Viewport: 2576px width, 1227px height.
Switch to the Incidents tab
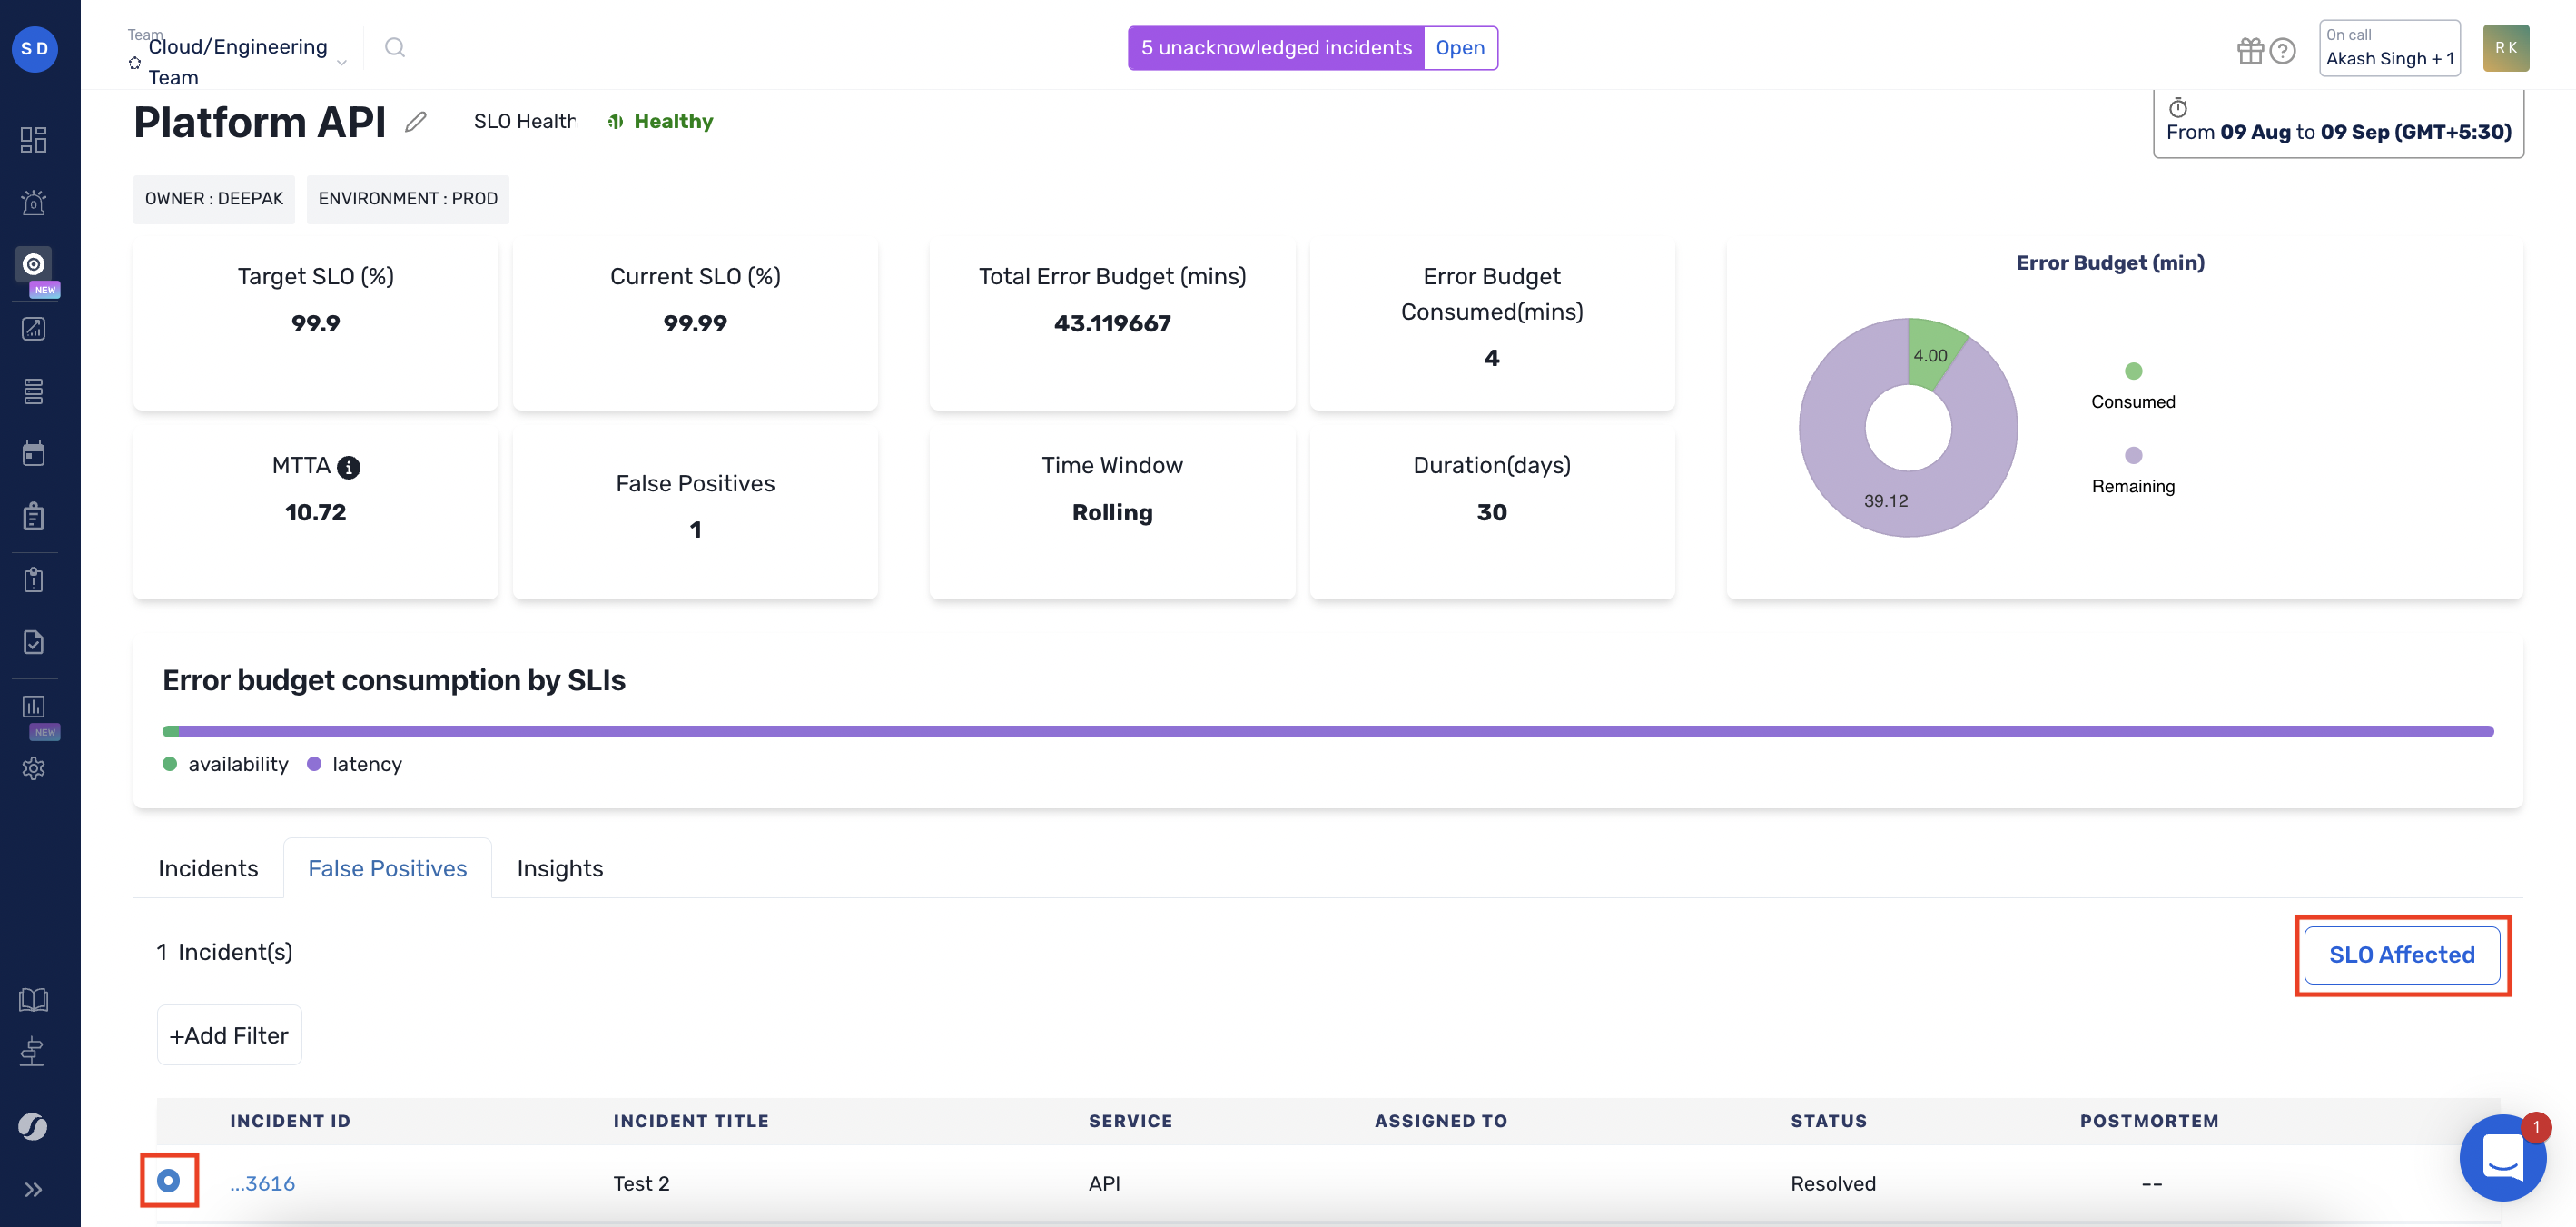pos(207,868)
